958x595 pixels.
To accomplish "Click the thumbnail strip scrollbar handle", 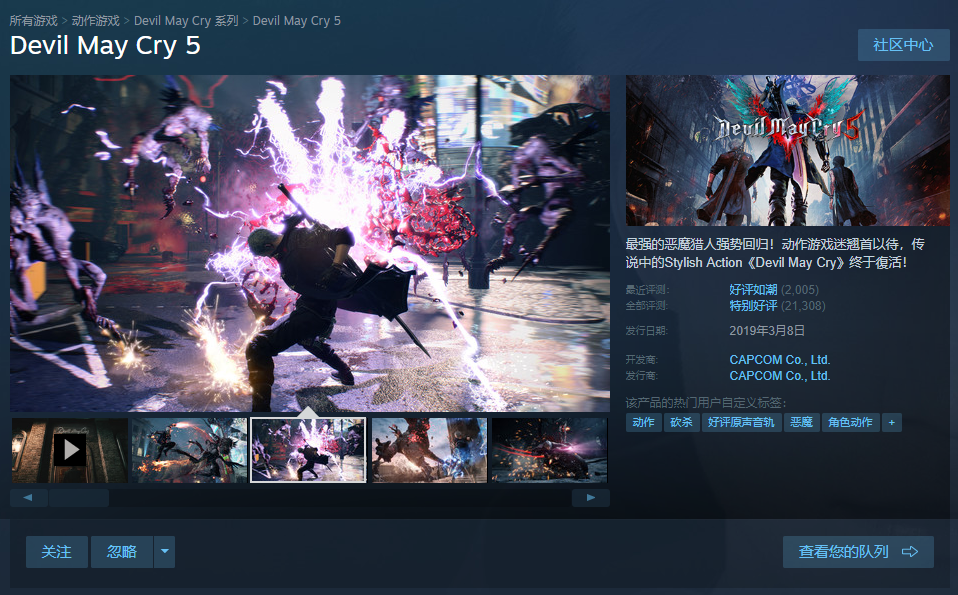I will (x=79, y=497).
